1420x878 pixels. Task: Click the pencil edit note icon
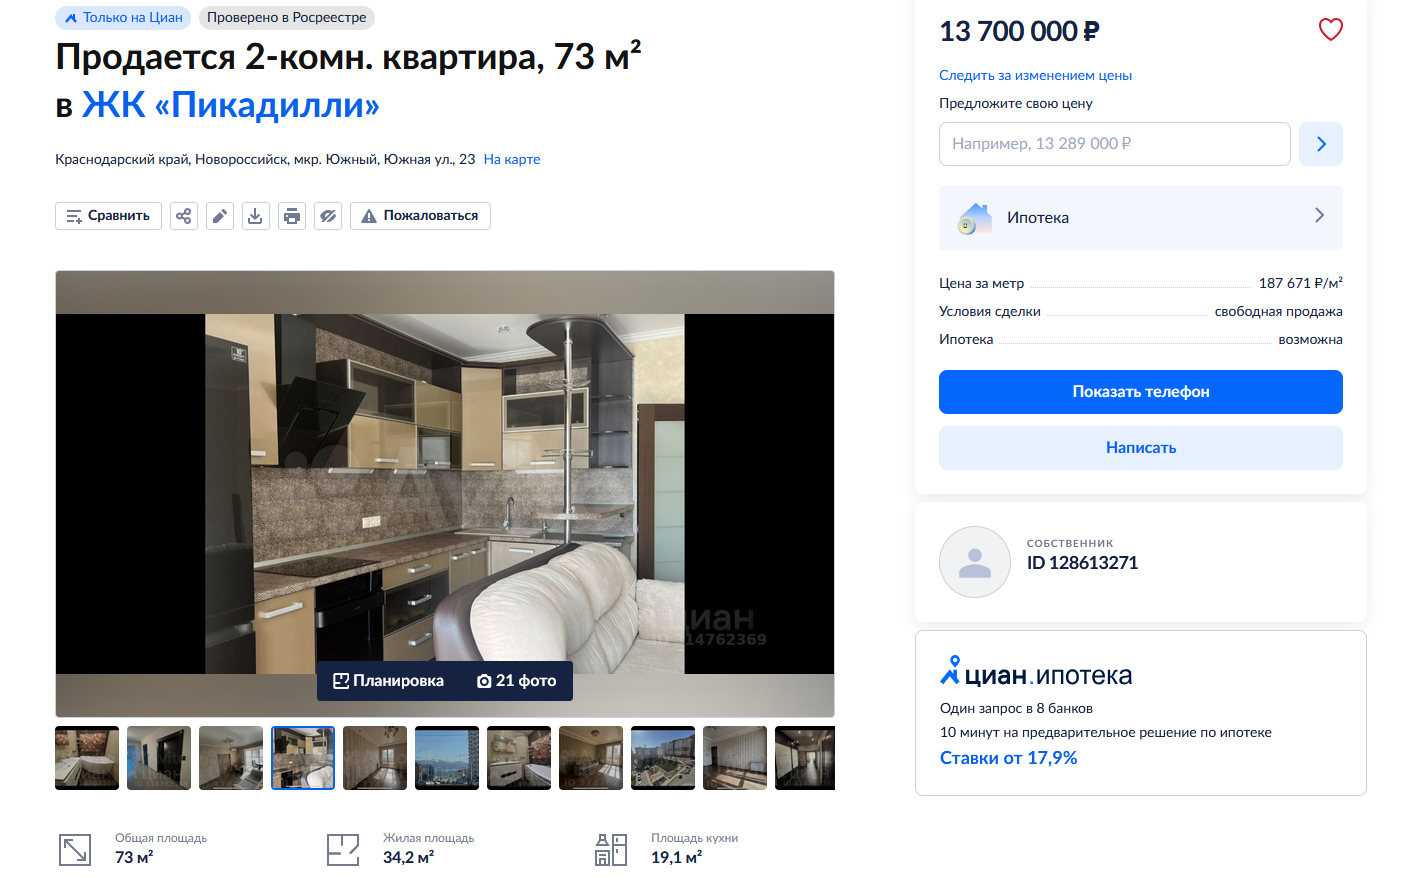[220, 216]
